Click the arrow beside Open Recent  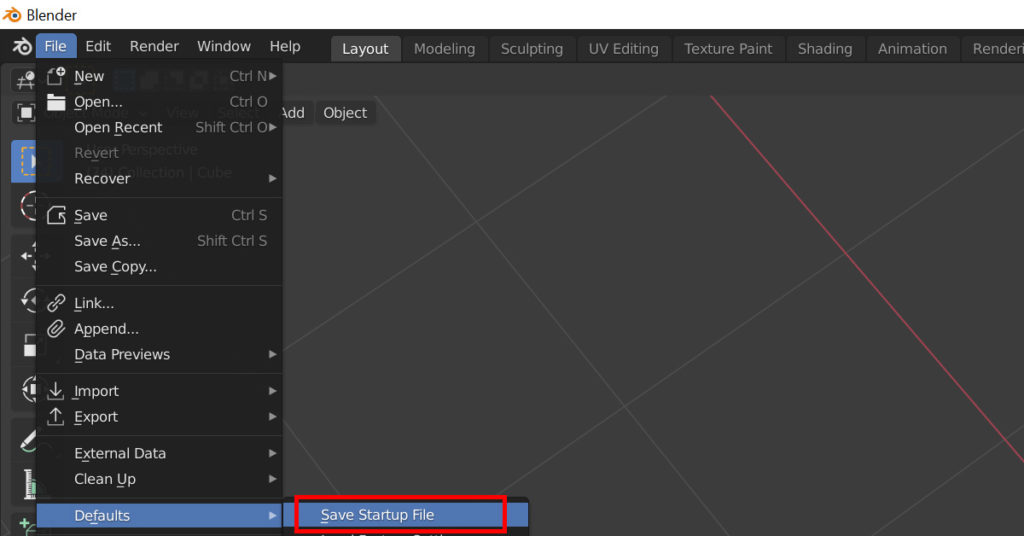pos(272,127)
